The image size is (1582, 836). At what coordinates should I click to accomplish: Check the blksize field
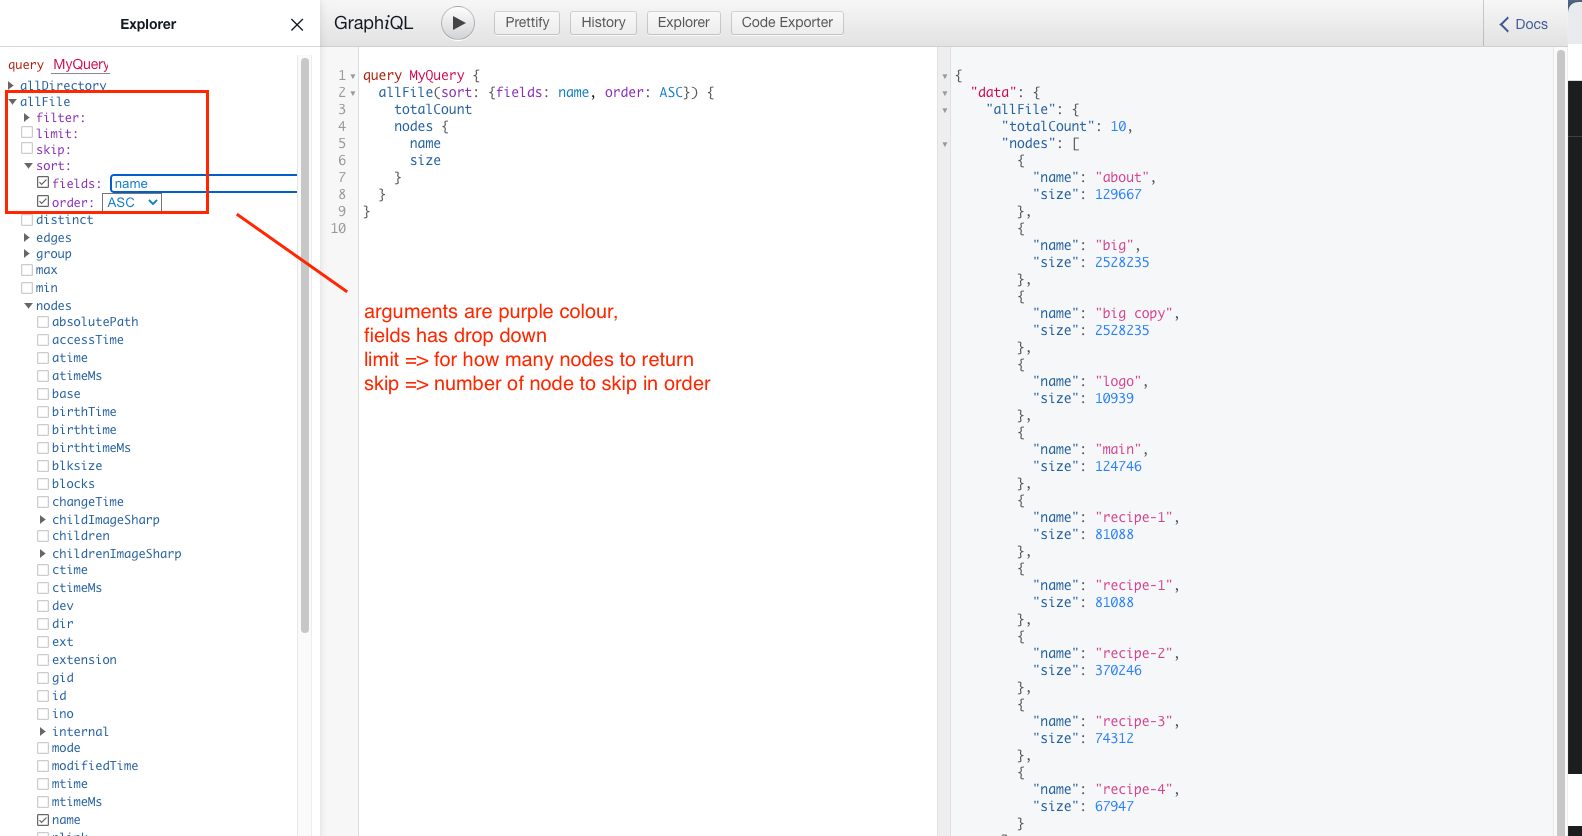click(x=43, y=466)
